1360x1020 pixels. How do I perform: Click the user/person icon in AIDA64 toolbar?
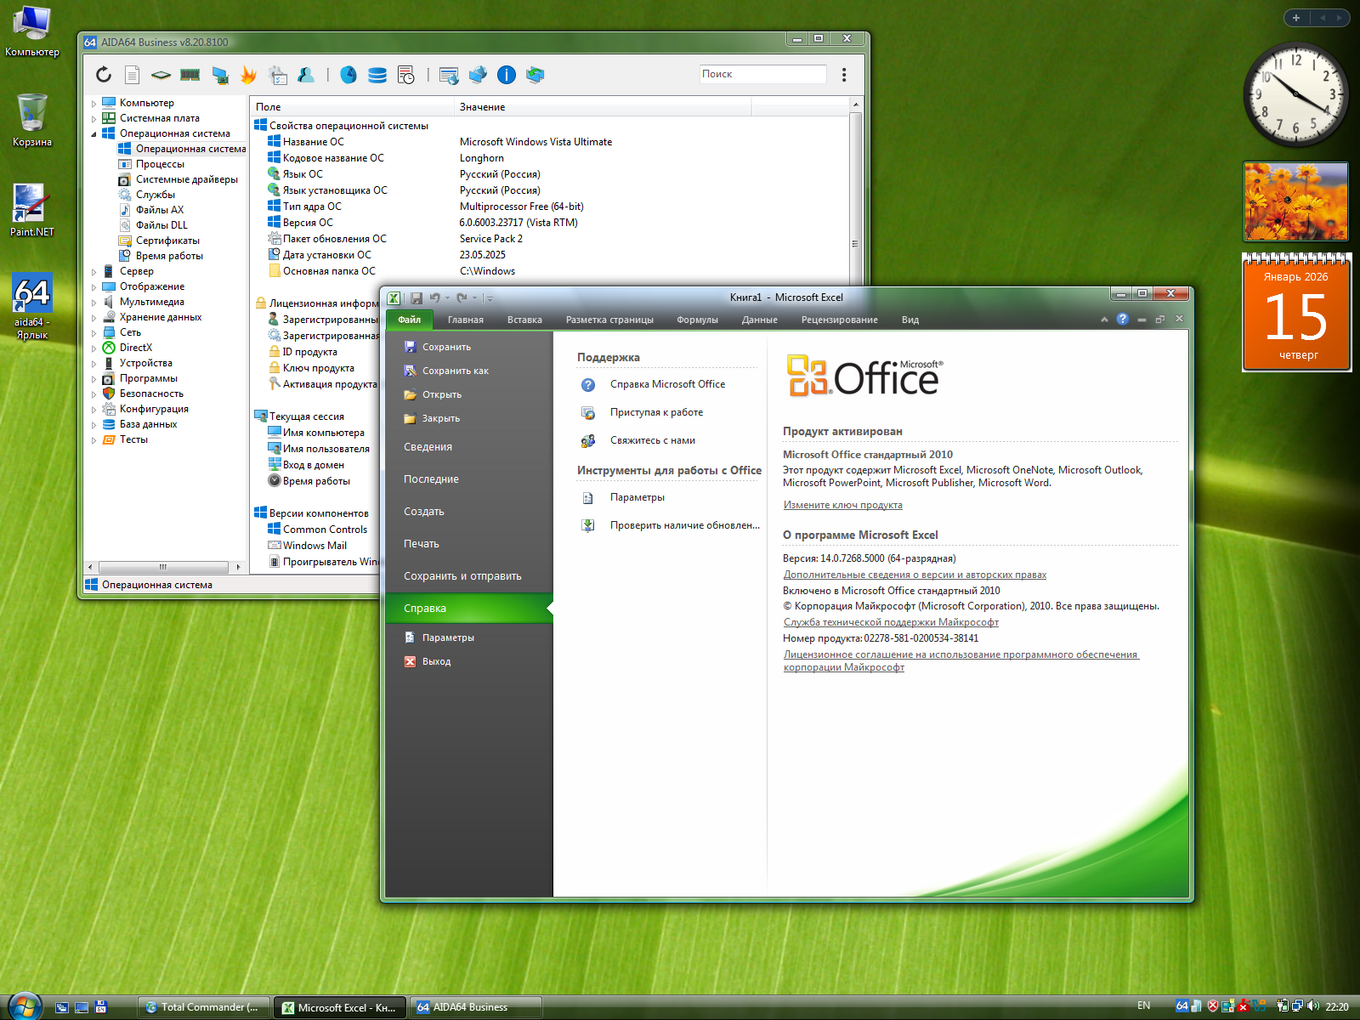[306, 75]
